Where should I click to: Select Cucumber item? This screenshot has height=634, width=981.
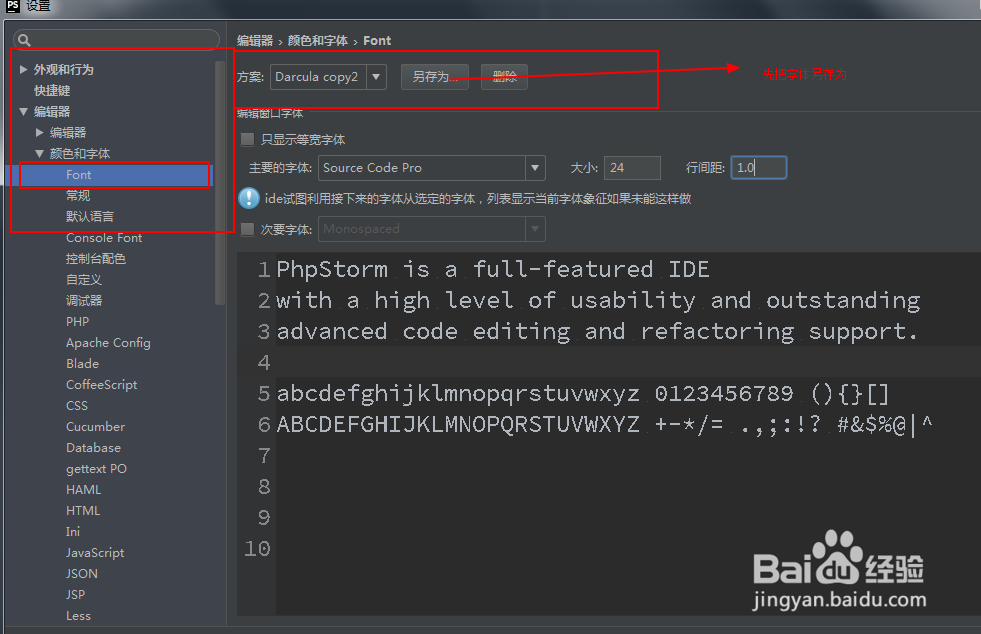coord(95,427)
